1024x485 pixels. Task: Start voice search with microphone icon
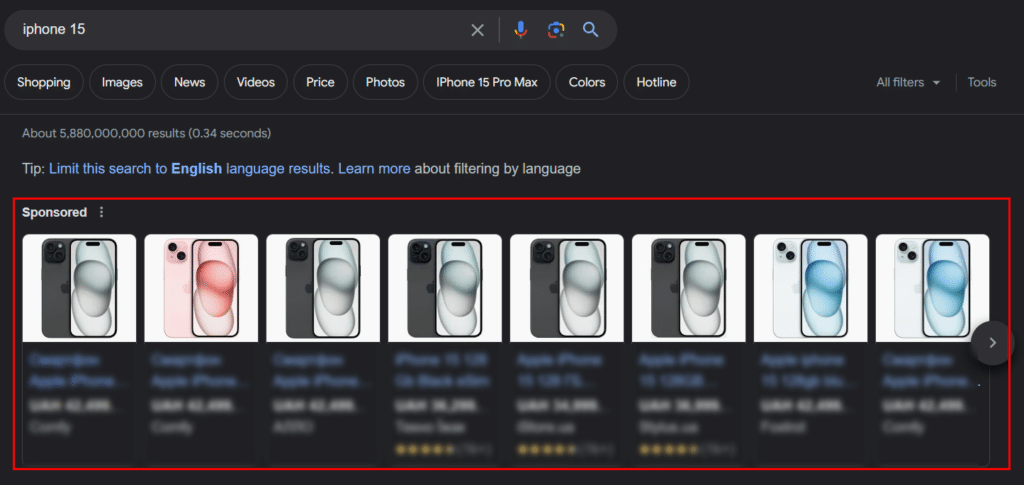(520, 30)
